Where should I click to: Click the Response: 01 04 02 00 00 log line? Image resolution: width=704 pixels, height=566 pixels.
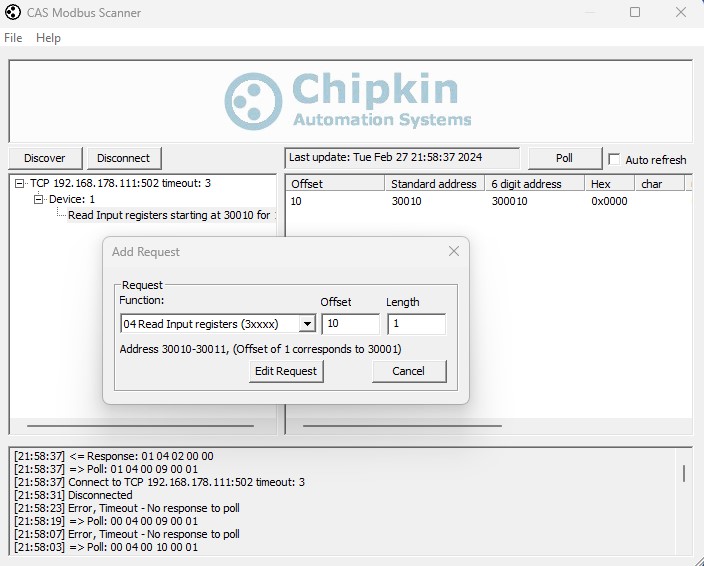click(x=114, y=456)
